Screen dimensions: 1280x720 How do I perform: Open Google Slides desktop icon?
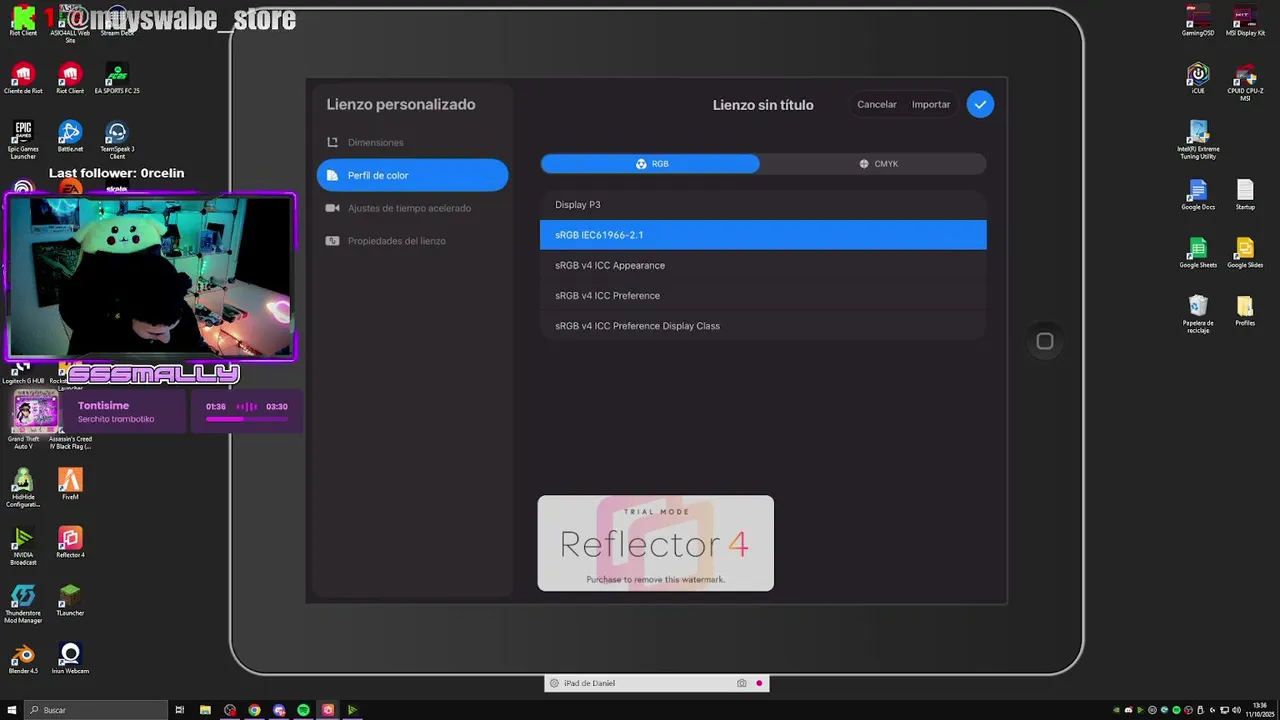[1245, 253]
